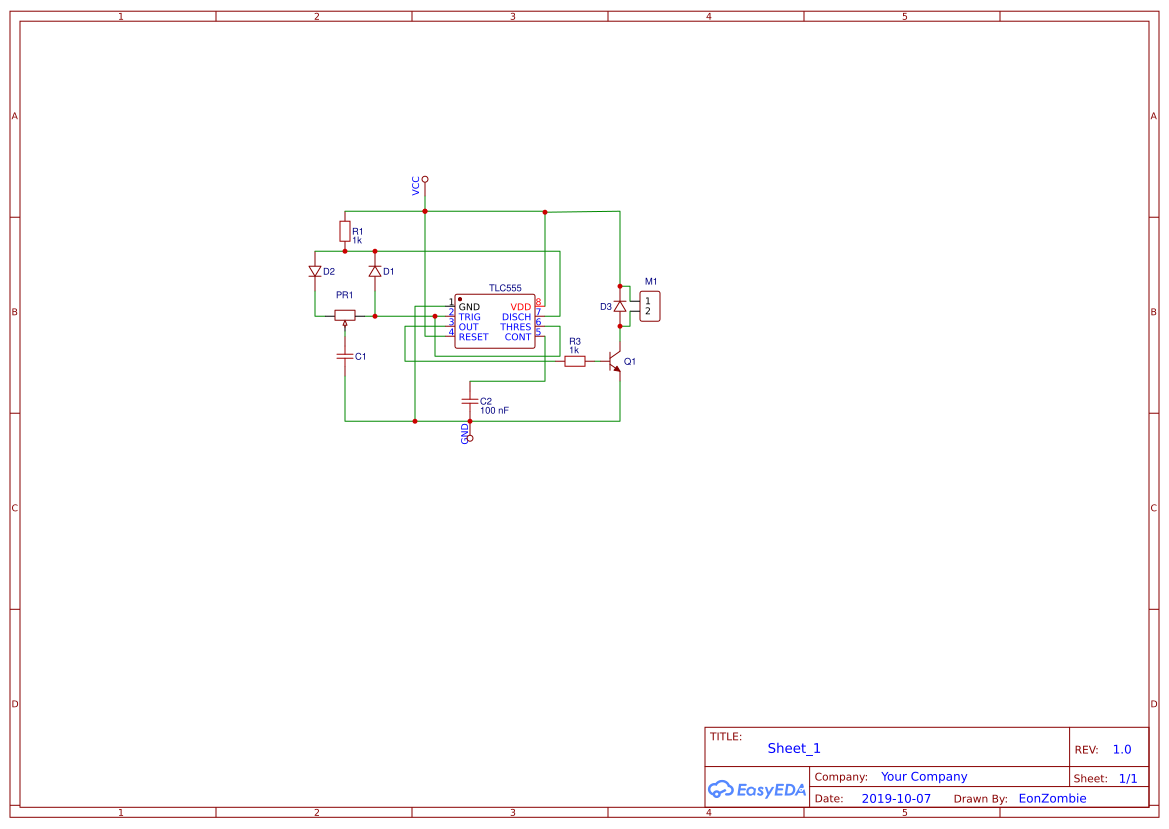The image size is (1169, 829).
Task: Click pin 3 OUT of the TLC555
Action: coord(450,327)
